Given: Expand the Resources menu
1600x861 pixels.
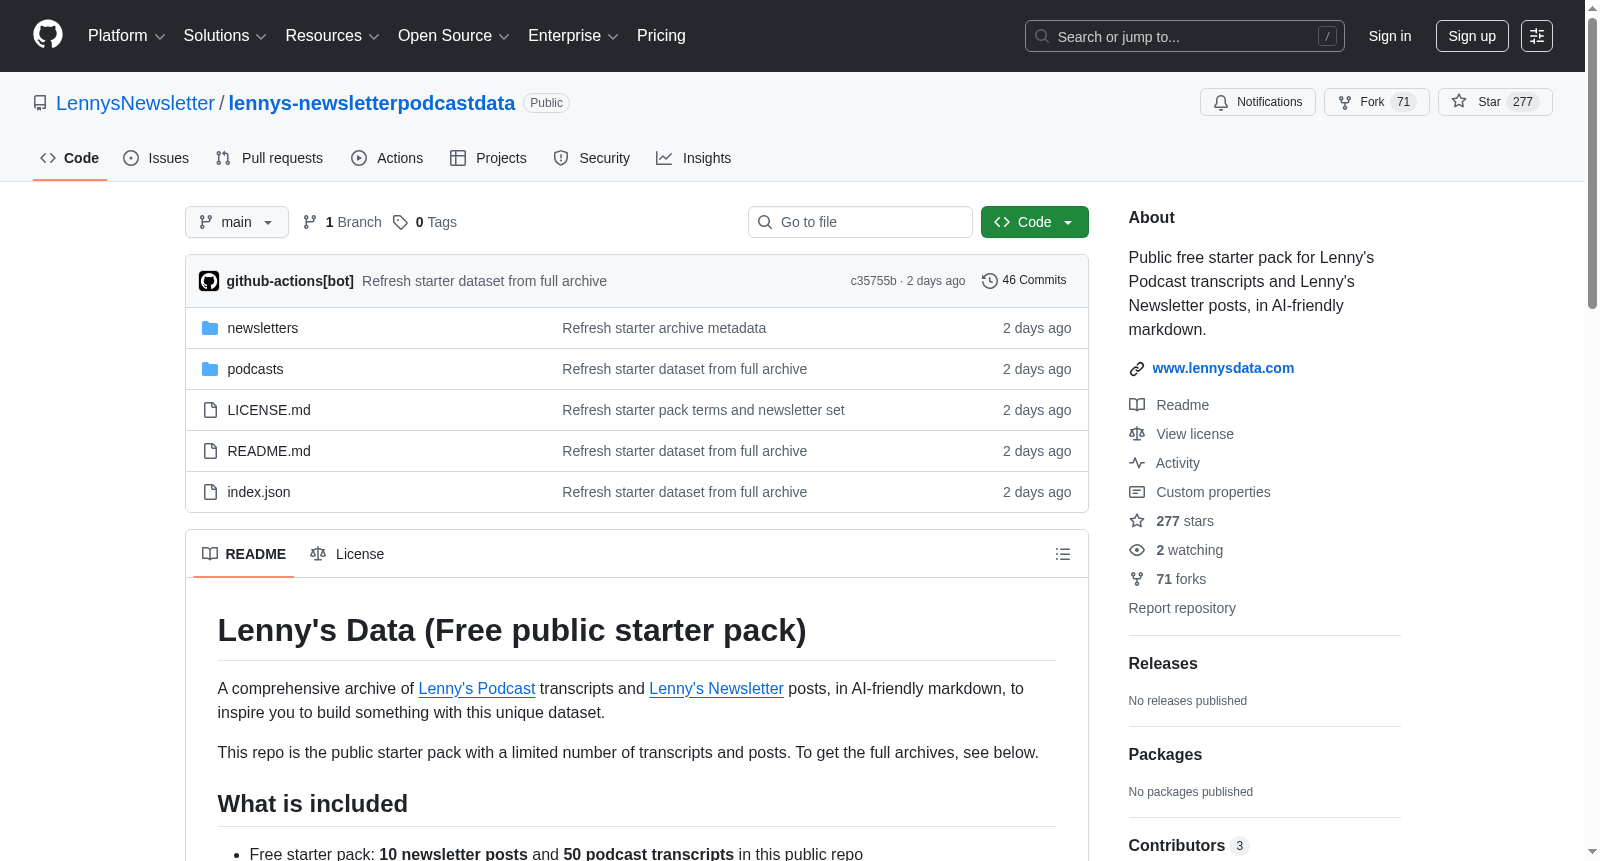Looking at the screenshot, I should [x=332, y=36].
